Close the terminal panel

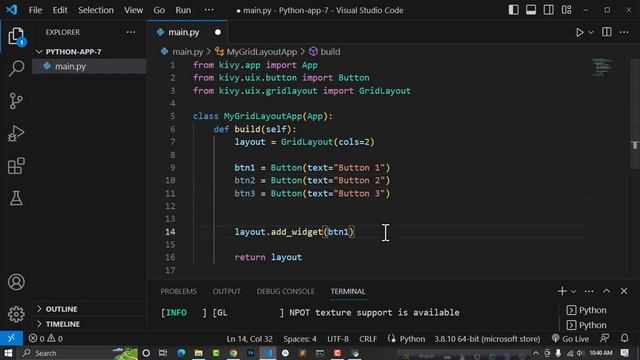(x=624, y=291)
